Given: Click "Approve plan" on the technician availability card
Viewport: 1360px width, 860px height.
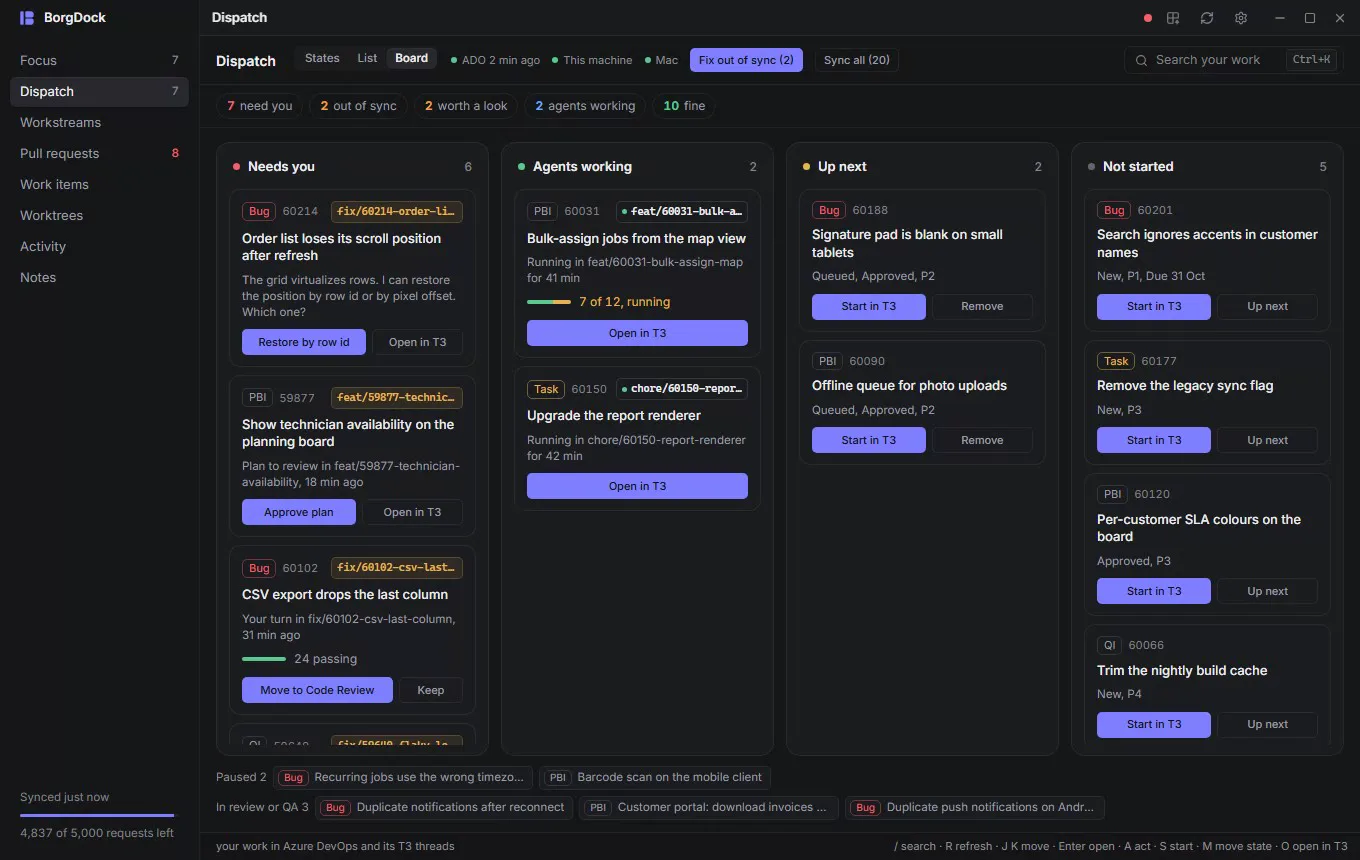Looking at the screenshot, I should 299,512.
